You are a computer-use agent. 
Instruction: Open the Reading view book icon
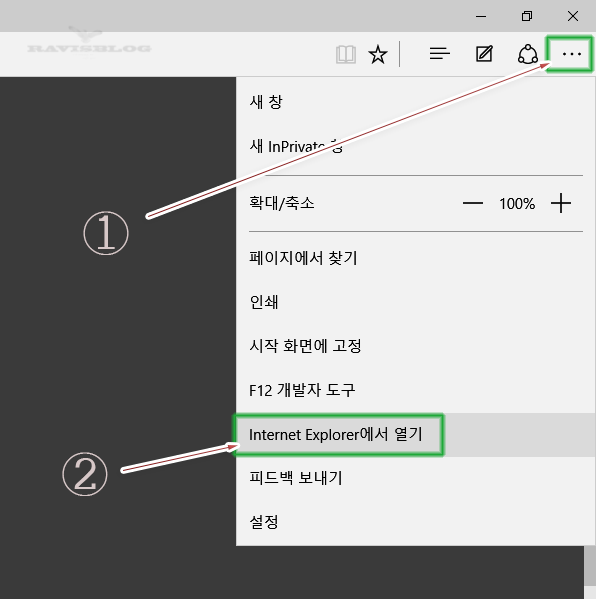pos(346,54)
